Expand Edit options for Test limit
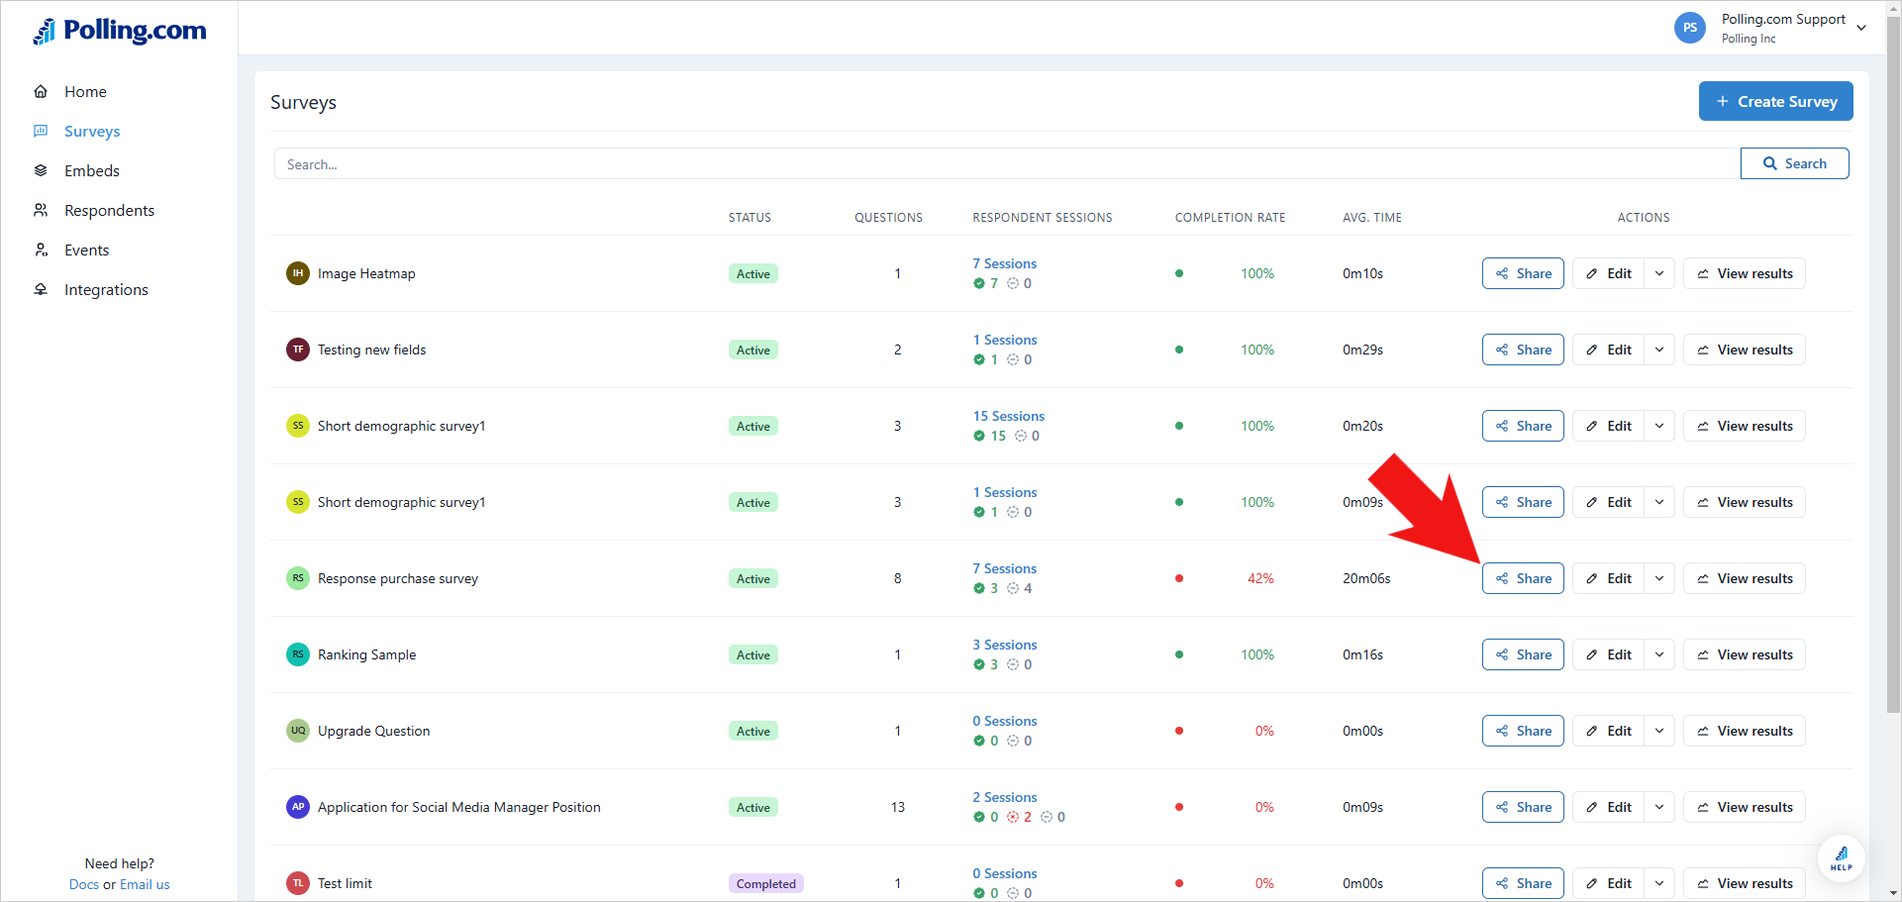The height and width of the screenshot is (902, 1902). tap(1659, 883)
